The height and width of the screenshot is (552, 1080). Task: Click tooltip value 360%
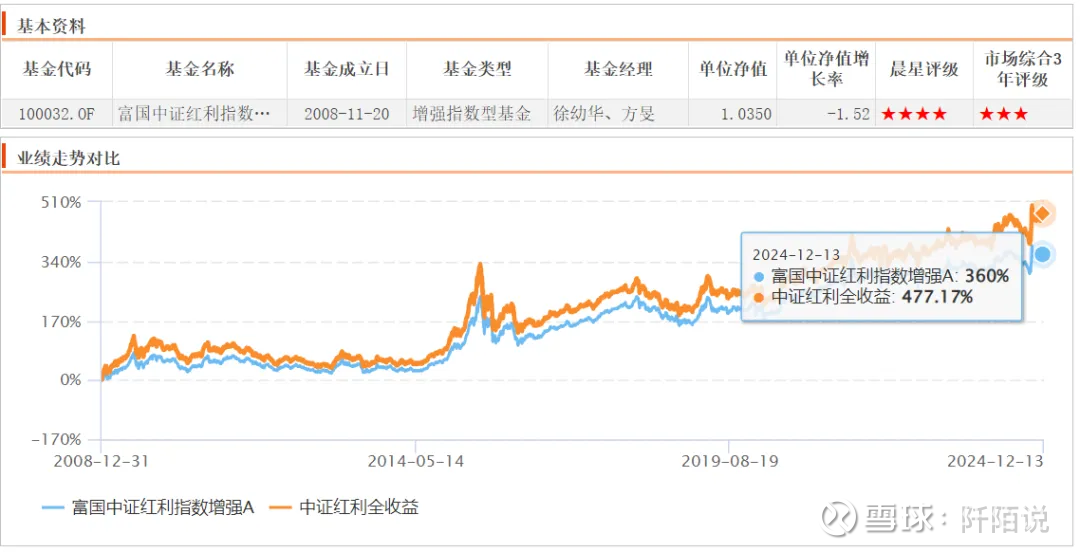[x=987, y=276]
